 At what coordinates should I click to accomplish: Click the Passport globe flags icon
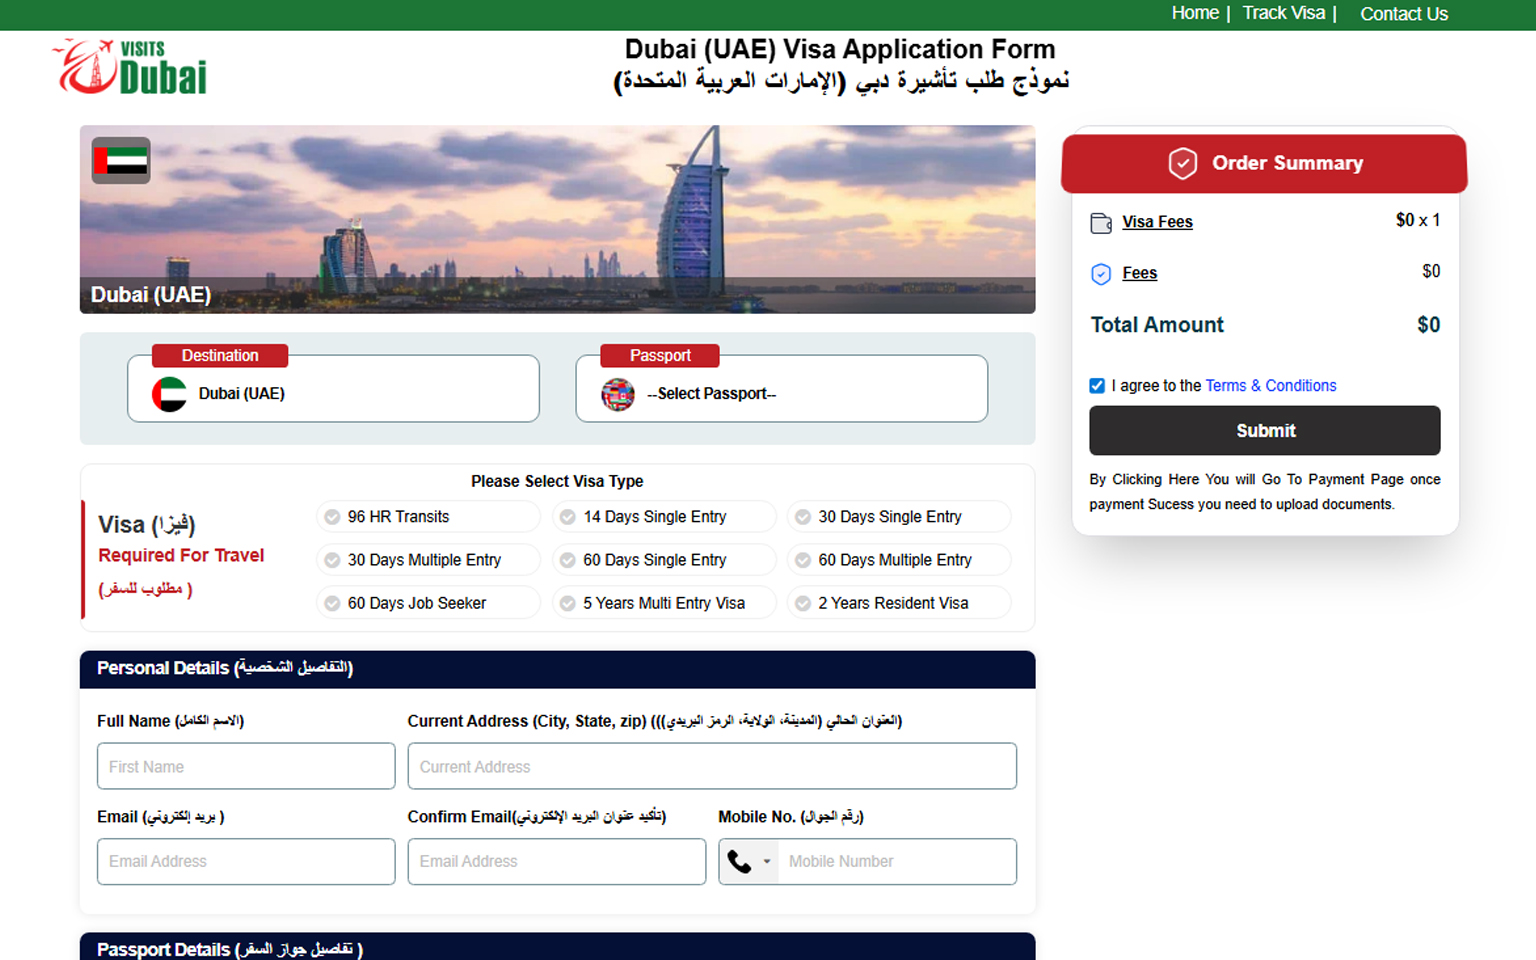[618, 394]
